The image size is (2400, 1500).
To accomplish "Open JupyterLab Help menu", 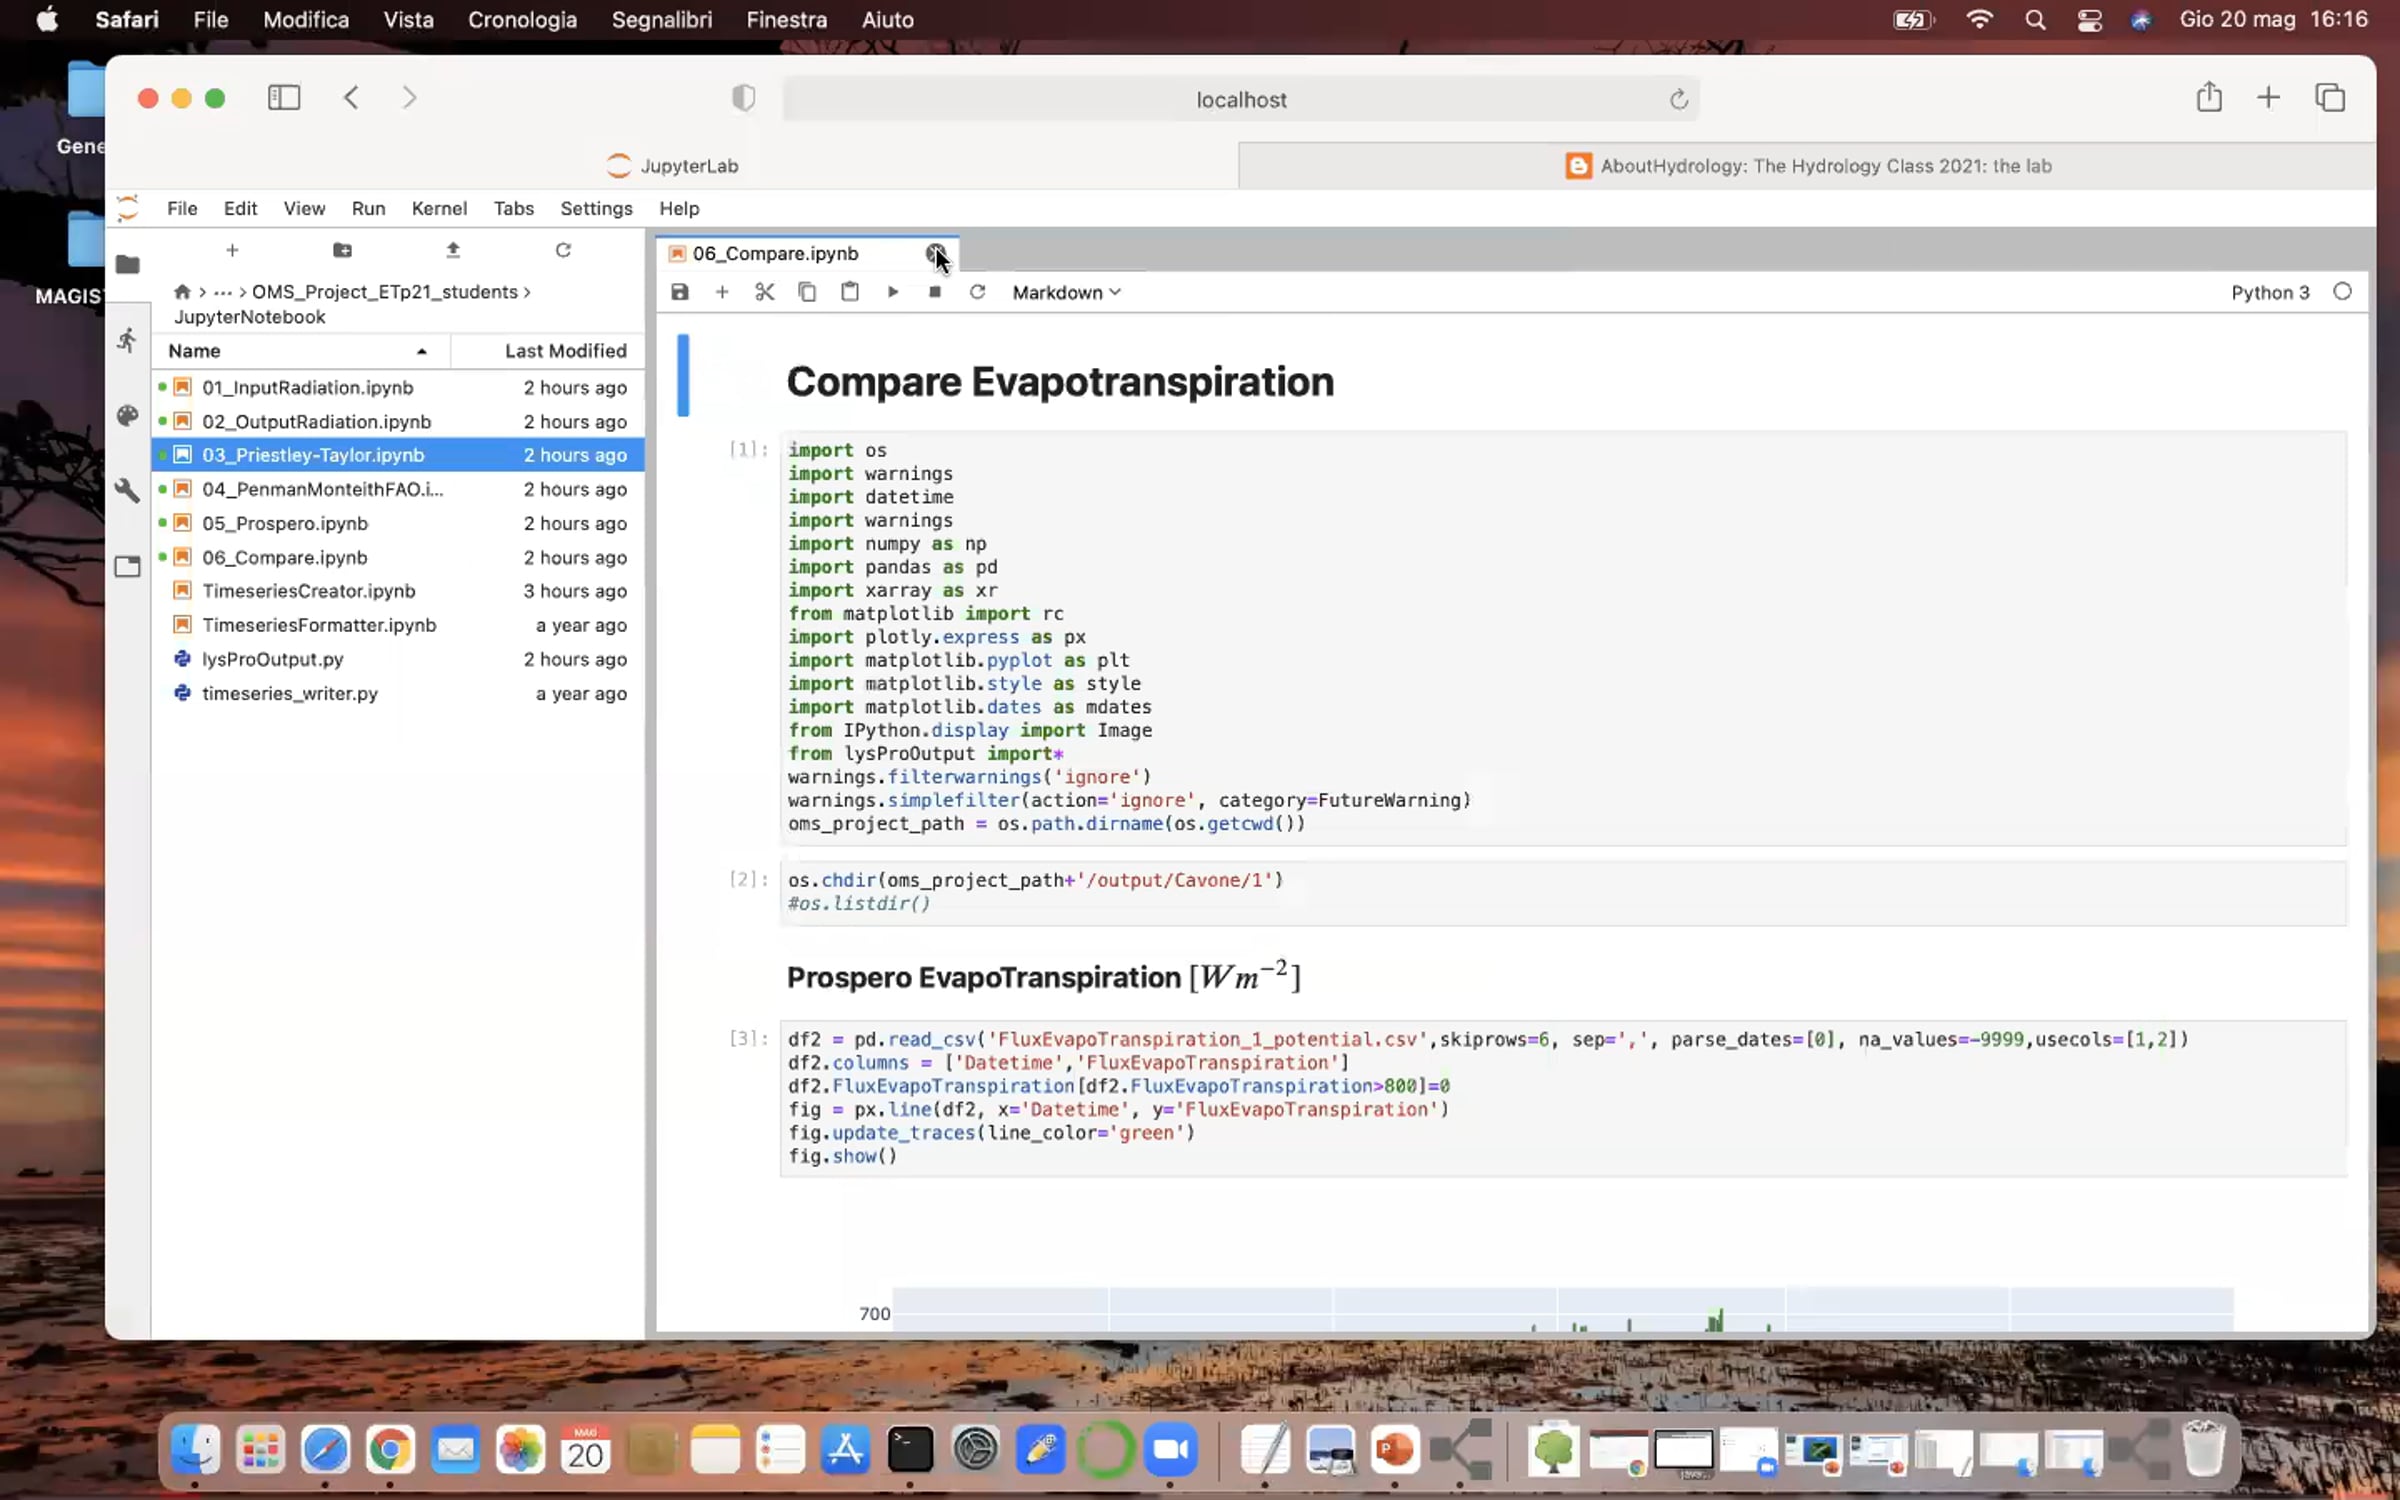I will (679, 208).
